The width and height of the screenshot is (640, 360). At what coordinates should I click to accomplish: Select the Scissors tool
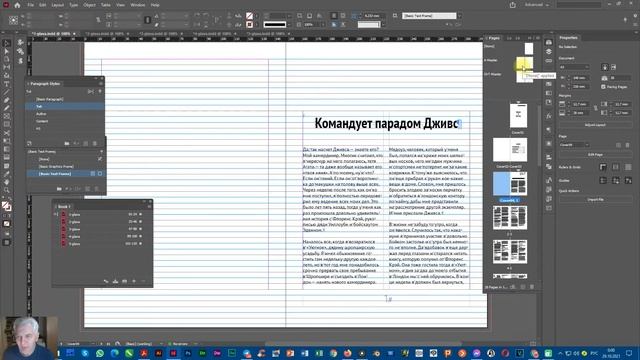click(x=7, y=133)
